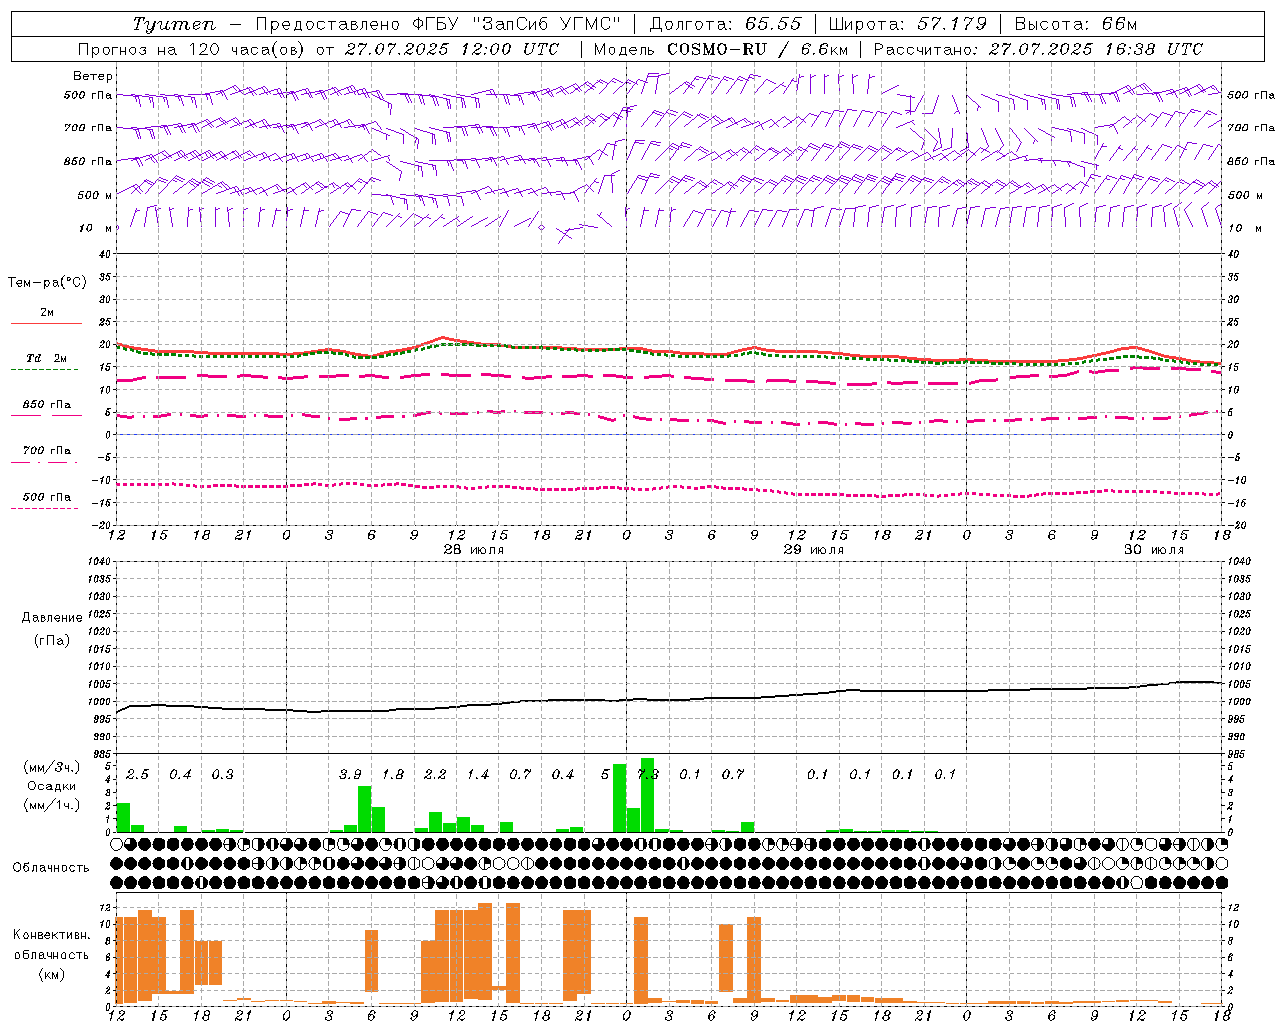Viewport: 1280px width, 1024px height.
Task: Click the '3.9' three-hour precipitation value
Action: click(x=350, y=774)
